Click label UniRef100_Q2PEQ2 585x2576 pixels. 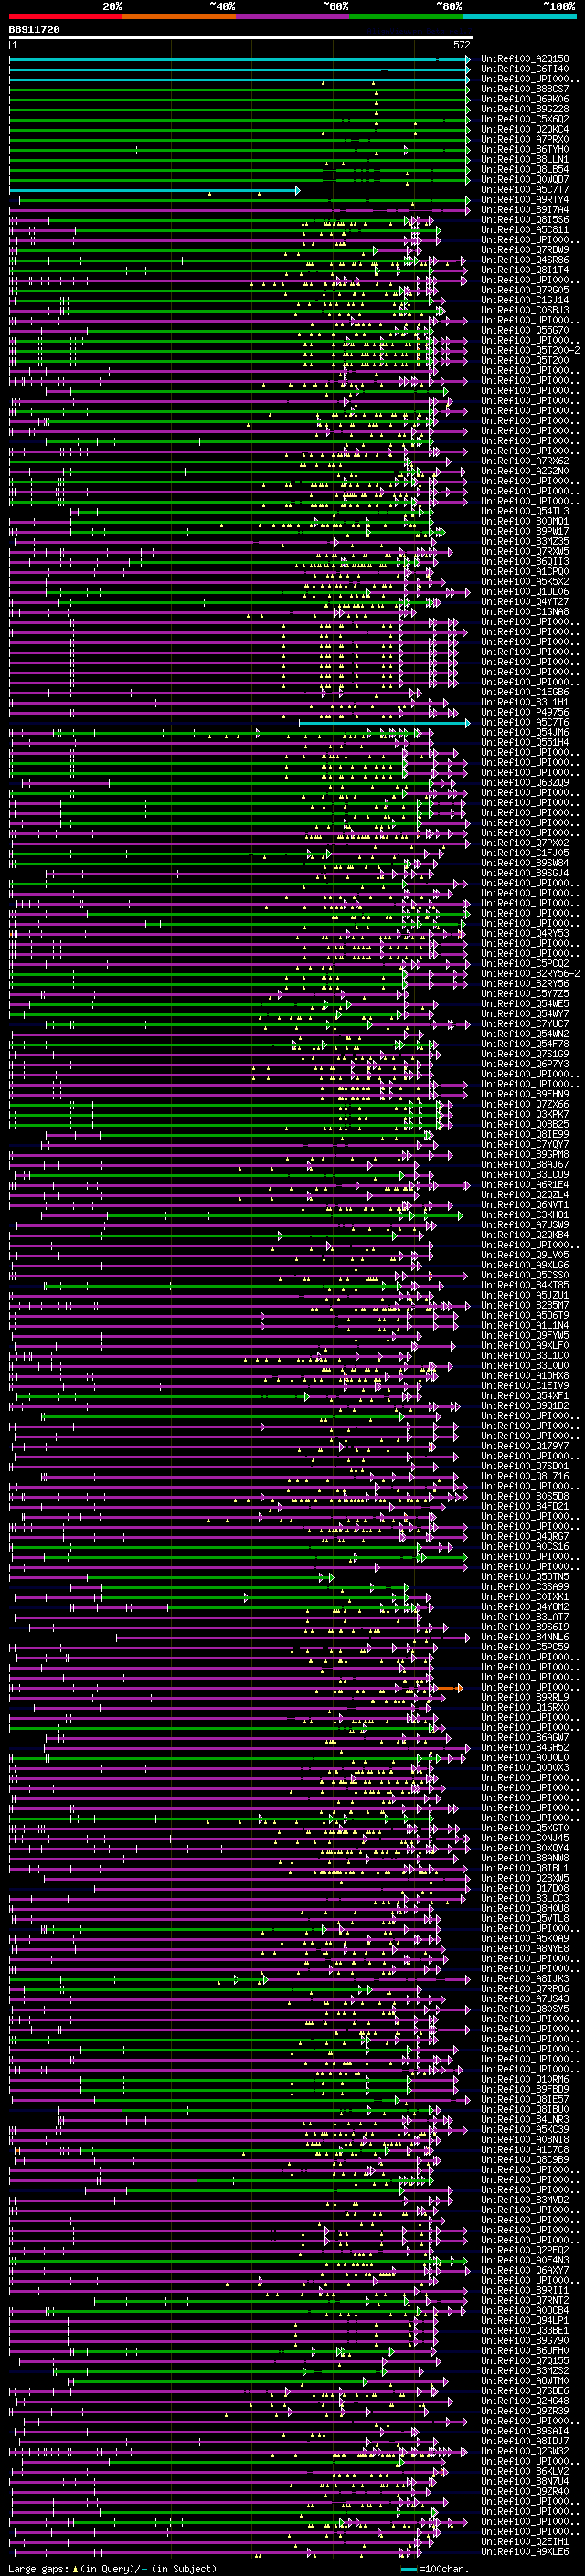tap(525, 2250)
